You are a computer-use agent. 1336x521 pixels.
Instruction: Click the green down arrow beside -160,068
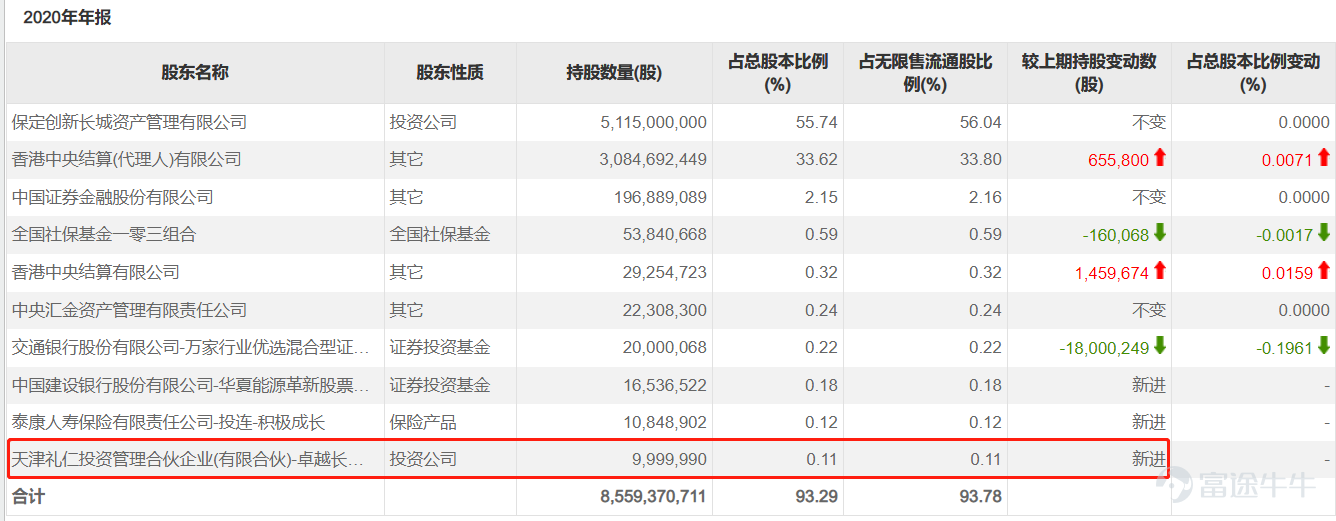[x=1159, y=233]
